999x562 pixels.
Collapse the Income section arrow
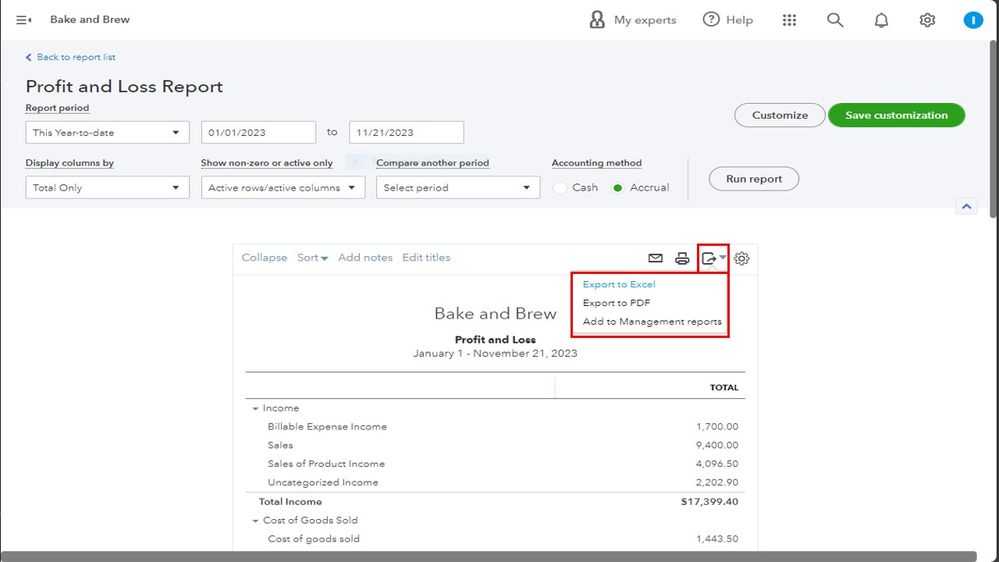click(255, 409)
